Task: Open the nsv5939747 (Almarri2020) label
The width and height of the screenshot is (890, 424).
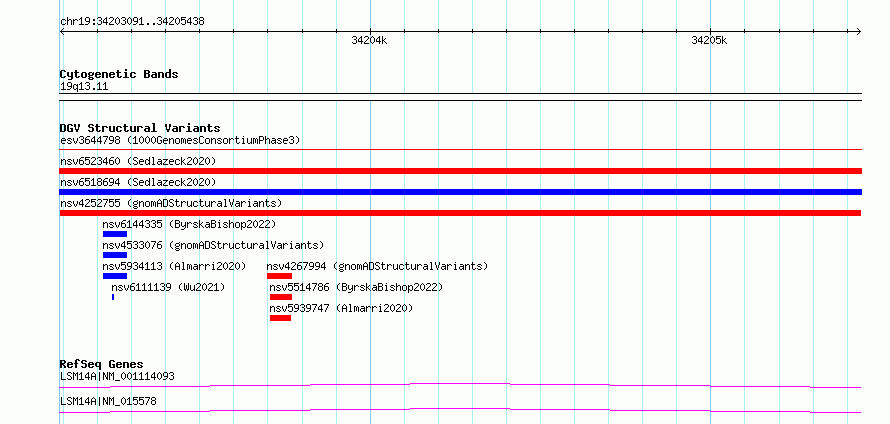Action: [341, 308]
